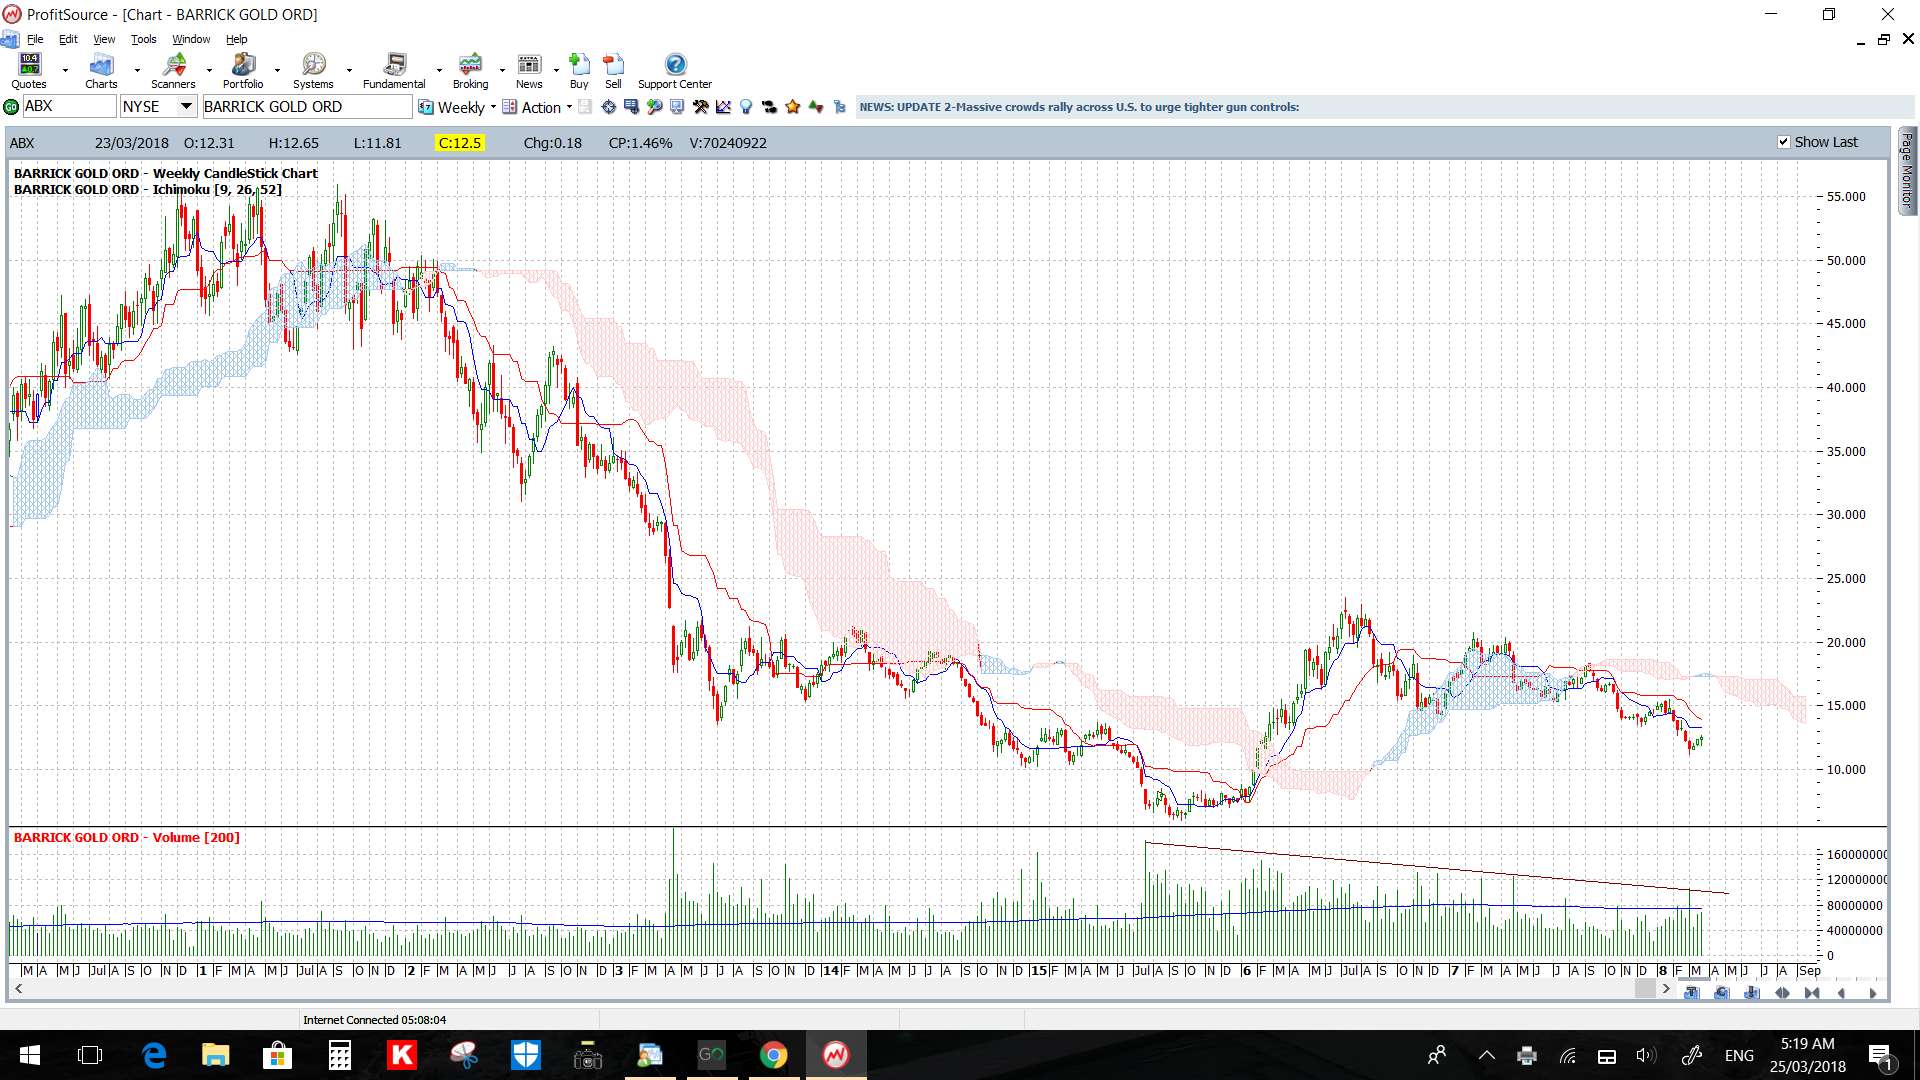Expand the Scanners dropdown arrow
The width and height of the screenshot is (1920, 1080).
(x=209, y=71)
